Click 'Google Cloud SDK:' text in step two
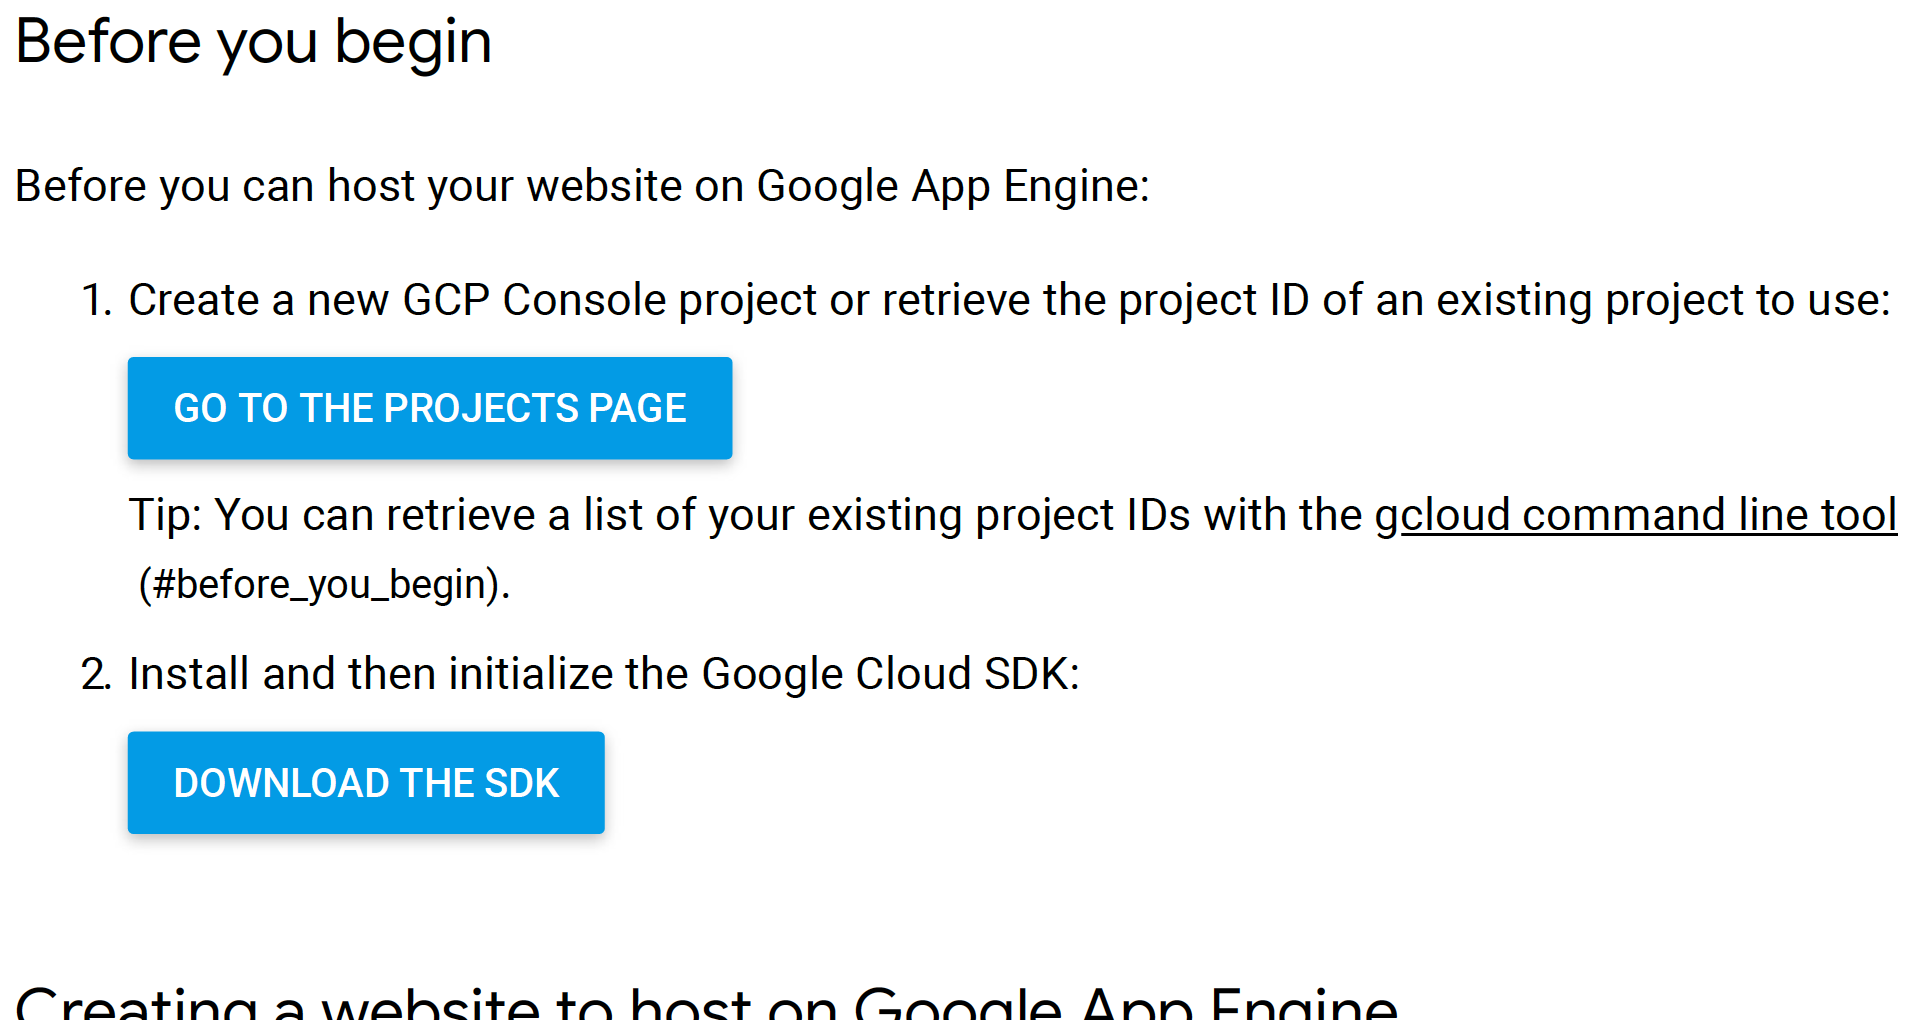Image resolution: width=1916 pixels, height=1020 pixels. (890, 674)
